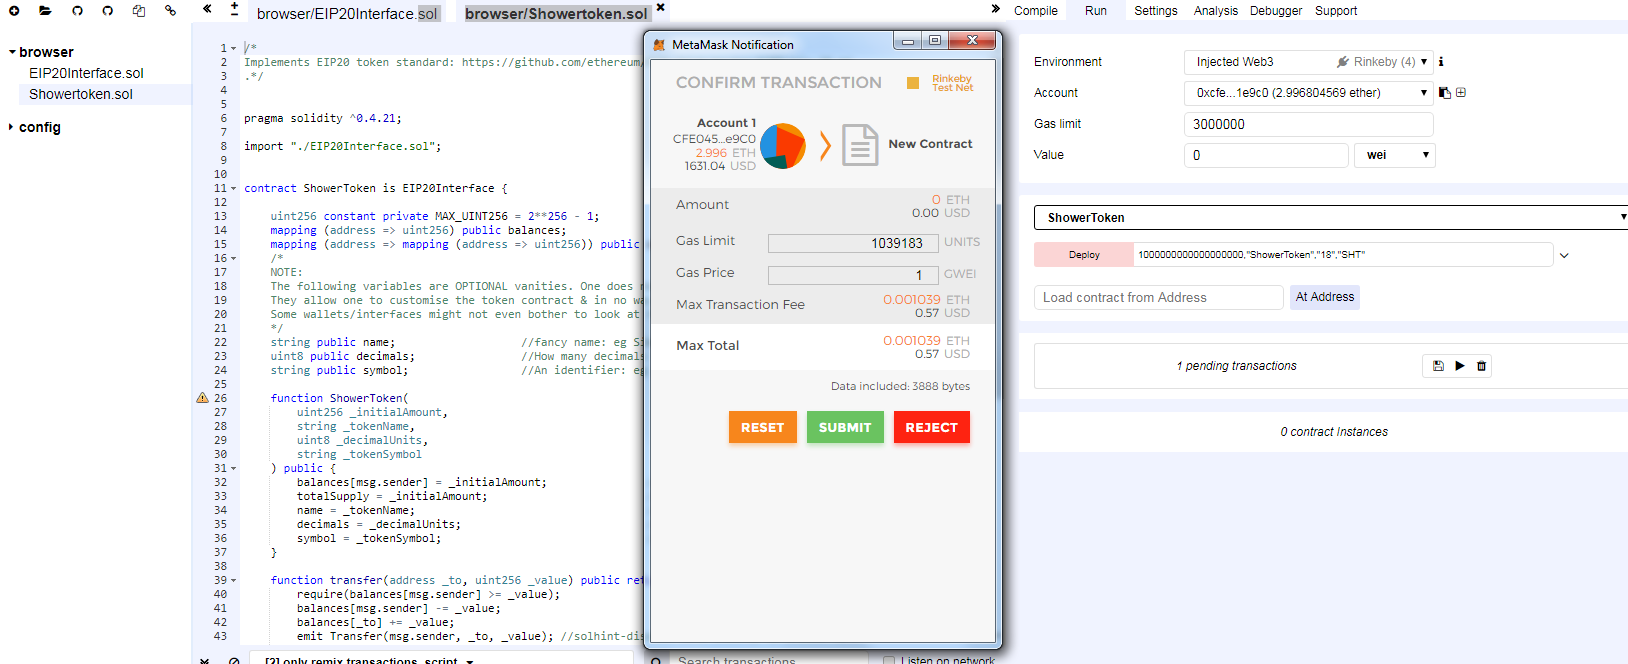The image size is (1628, 664).
Task: Click the copy files icon in the file explorer toolbar
Action: click(x=139, y=11)
